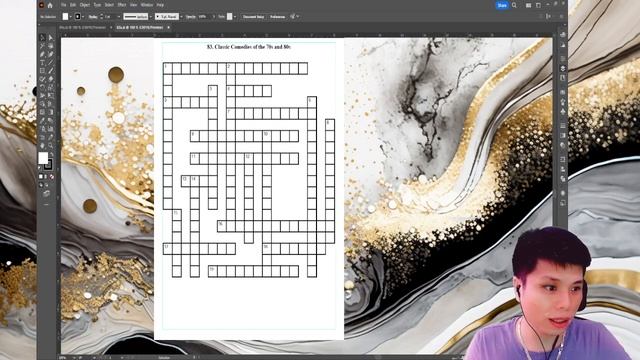The height and width of the screenshot is (360, 640).
Task: Activate the Zoom magnifier tool
Action: pos(51,145)
